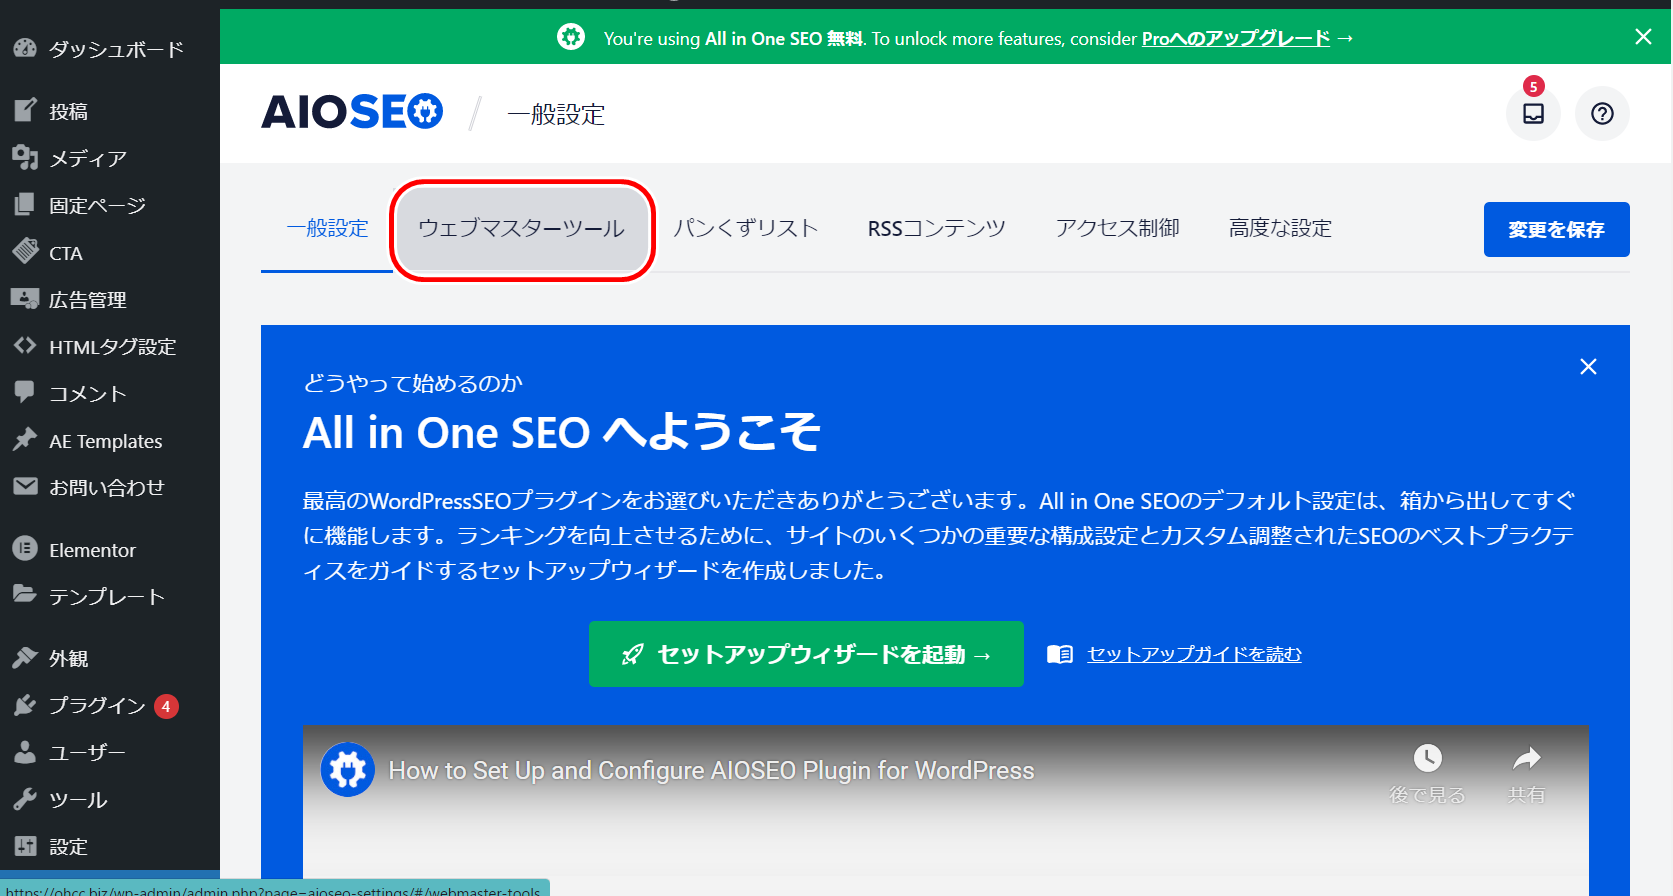Click the Proへのアップグレード link
1673x896 pixels.
tap(1236, 38)
